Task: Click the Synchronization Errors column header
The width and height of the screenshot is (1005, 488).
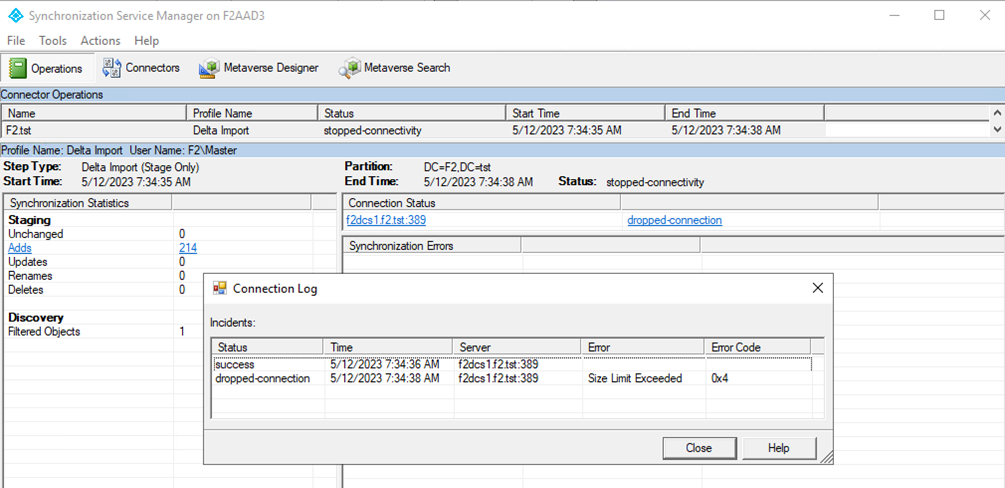Action: (432, 246)
